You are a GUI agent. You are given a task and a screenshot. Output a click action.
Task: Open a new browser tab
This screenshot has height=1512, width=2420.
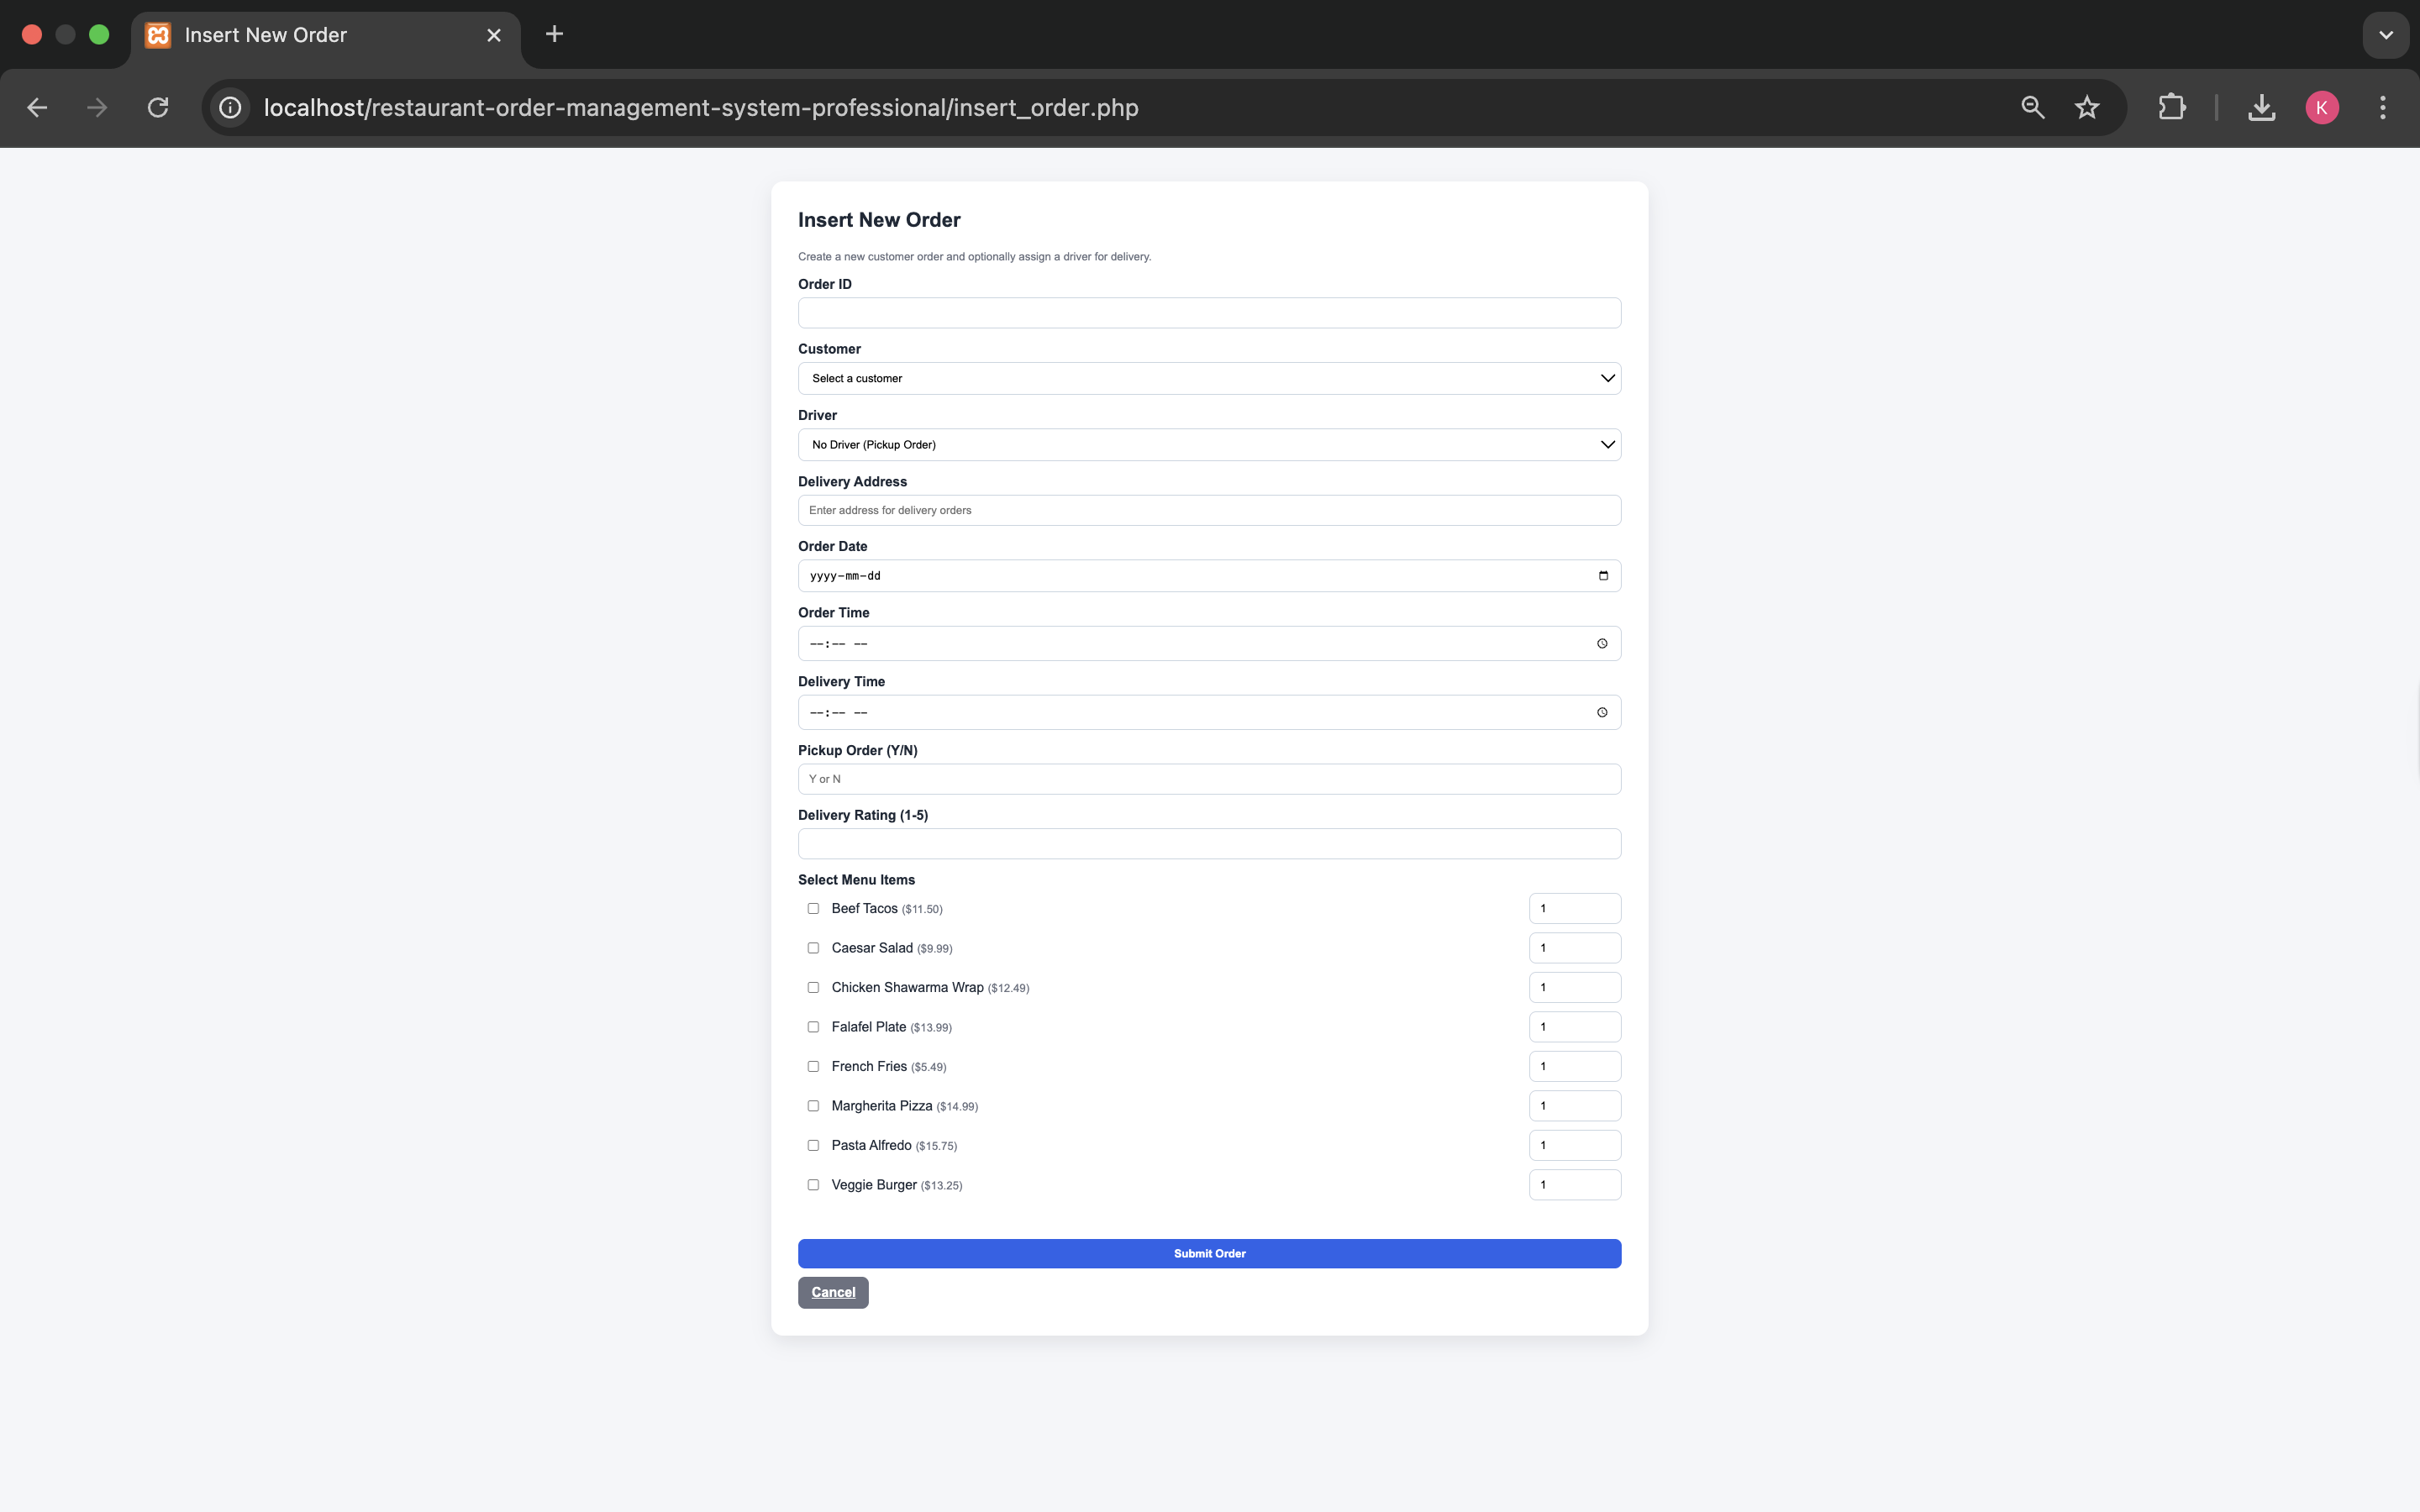554,35
